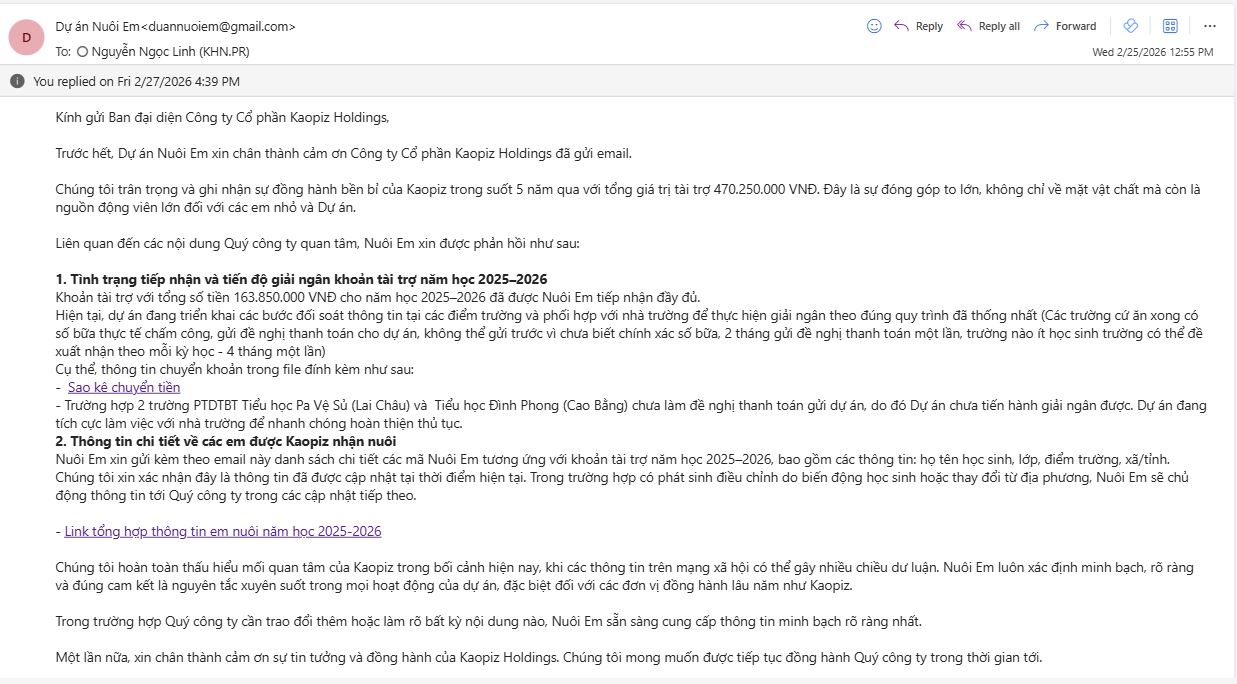Click the received timestamp Wed 2/25/2026
This screenshot has width=1237, height=684.
pos(1152,52)
